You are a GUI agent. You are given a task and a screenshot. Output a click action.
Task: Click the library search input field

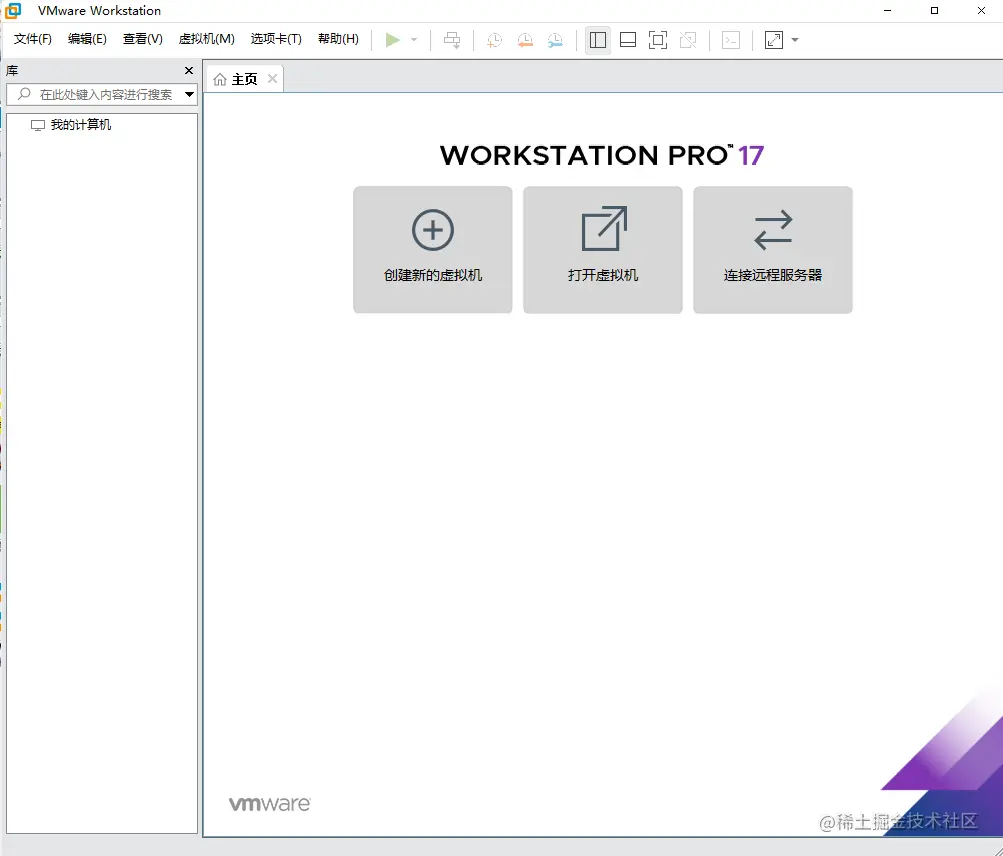(x=101, y=95)
